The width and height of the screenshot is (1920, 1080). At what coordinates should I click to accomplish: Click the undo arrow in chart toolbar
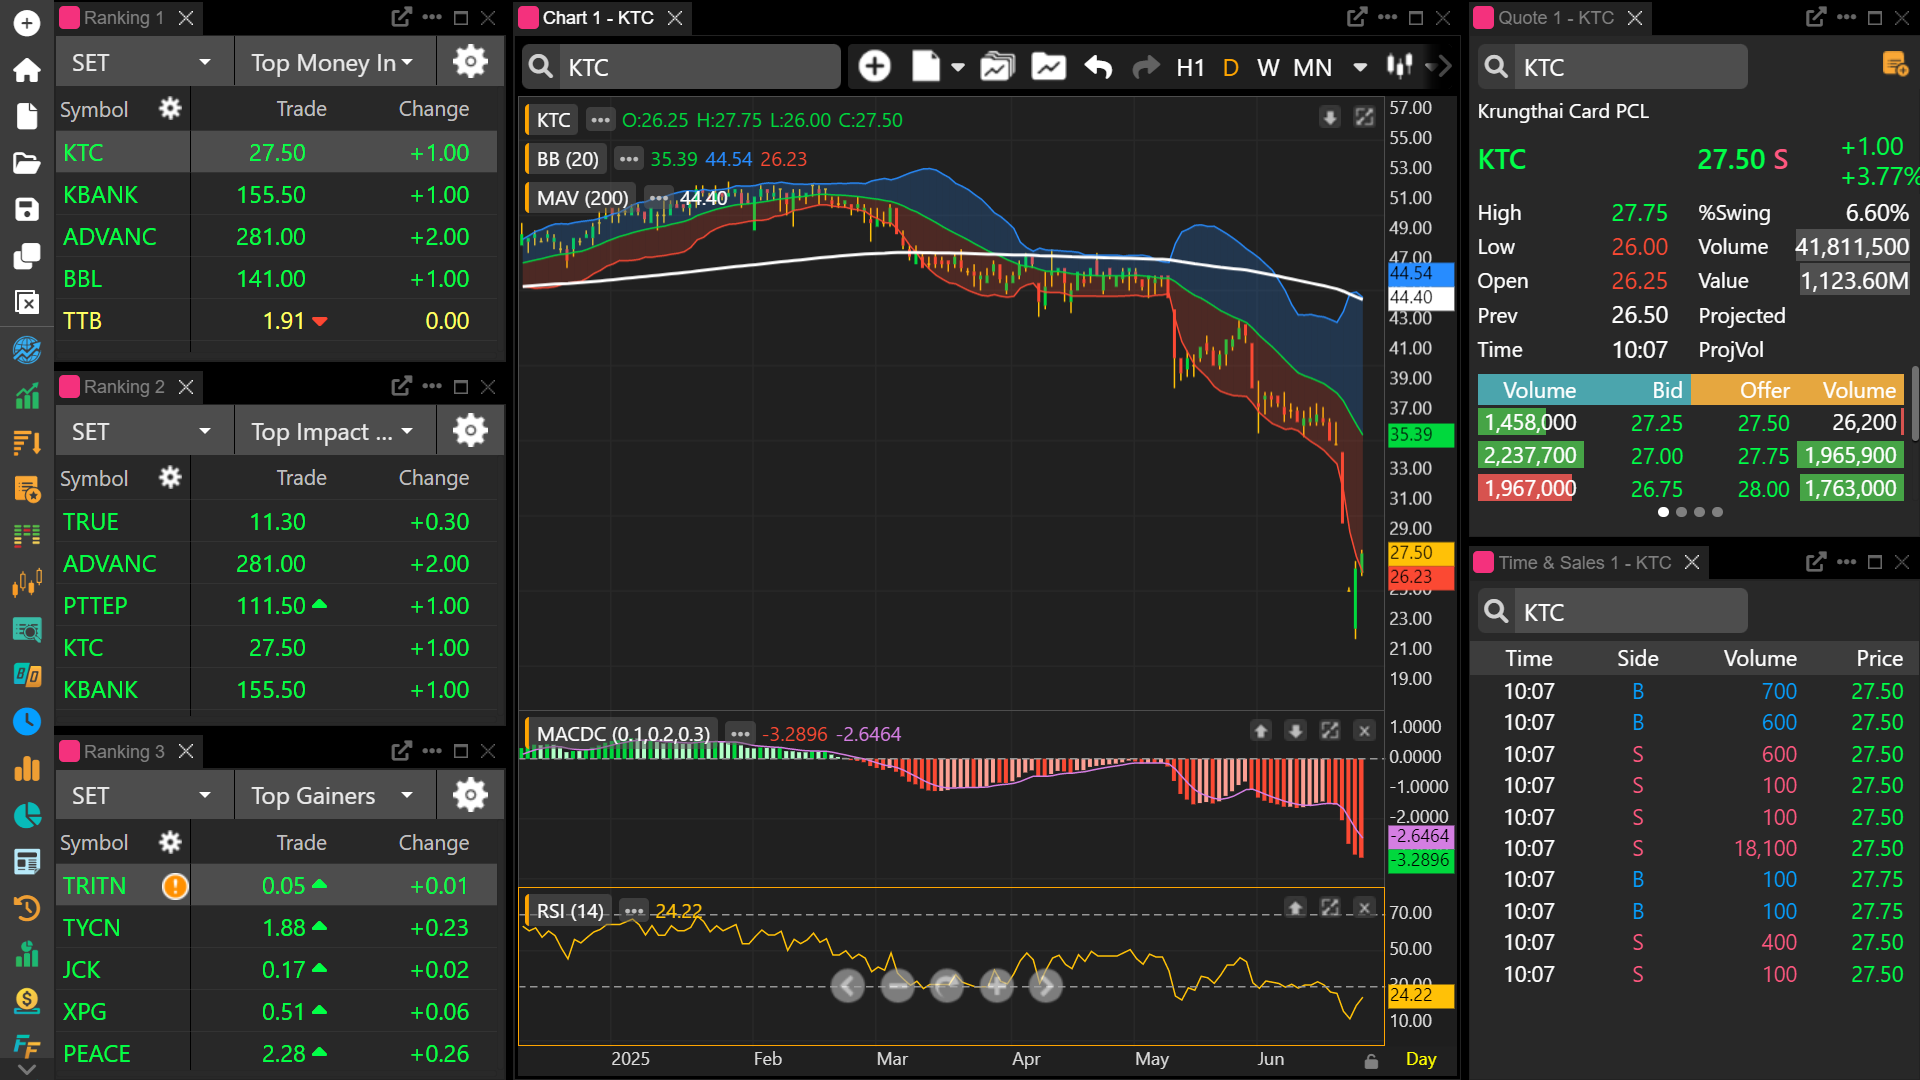pos(1098,67)
